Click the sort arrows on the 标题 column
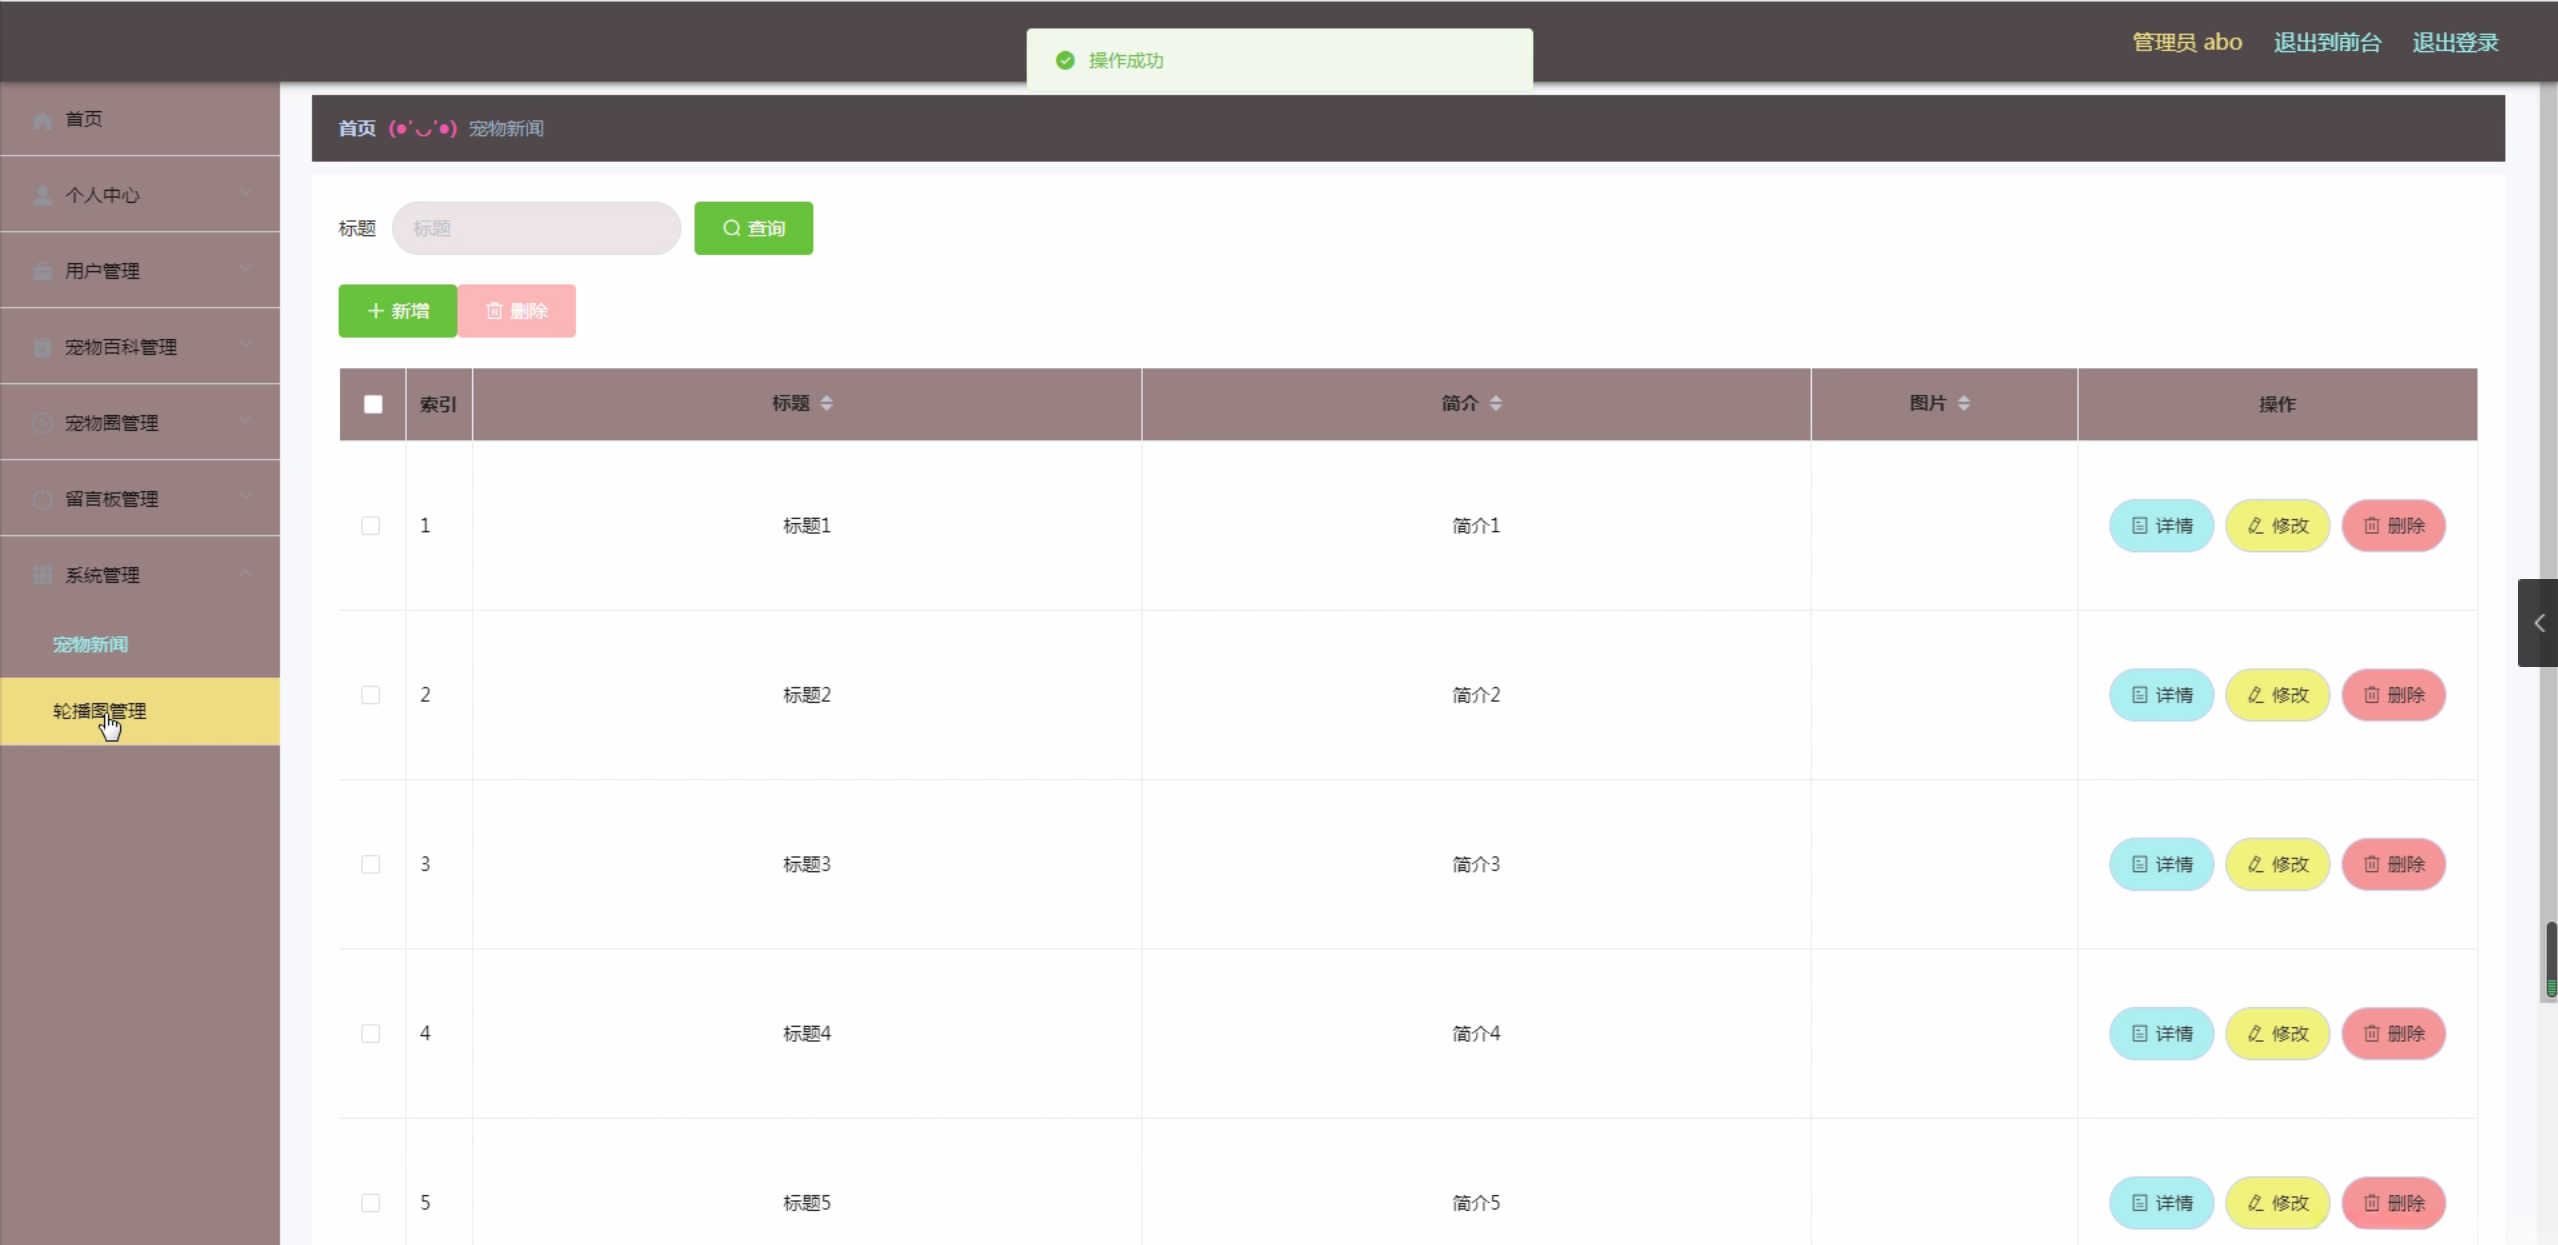2558x1245 pixels. pyautogui.click(x=826, y=403)
